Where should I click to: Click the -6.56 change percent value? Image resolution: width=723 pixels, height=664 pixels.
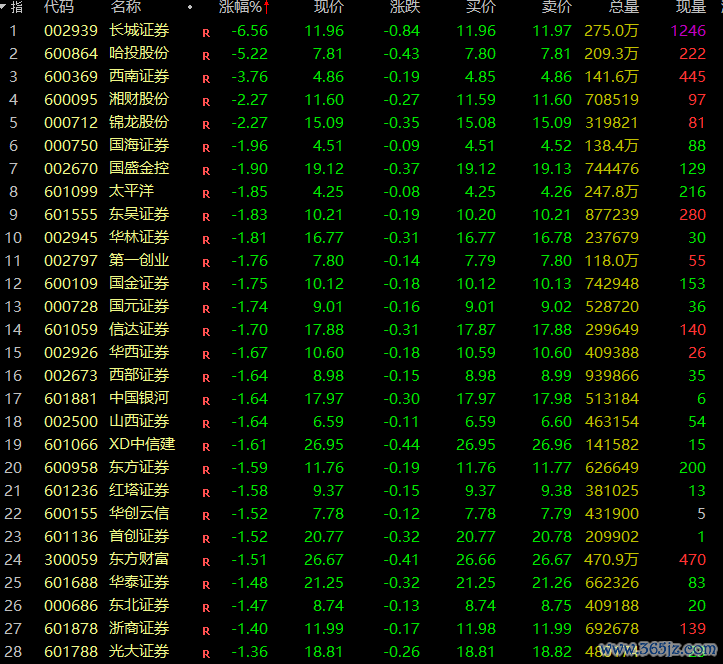(249, 31)
